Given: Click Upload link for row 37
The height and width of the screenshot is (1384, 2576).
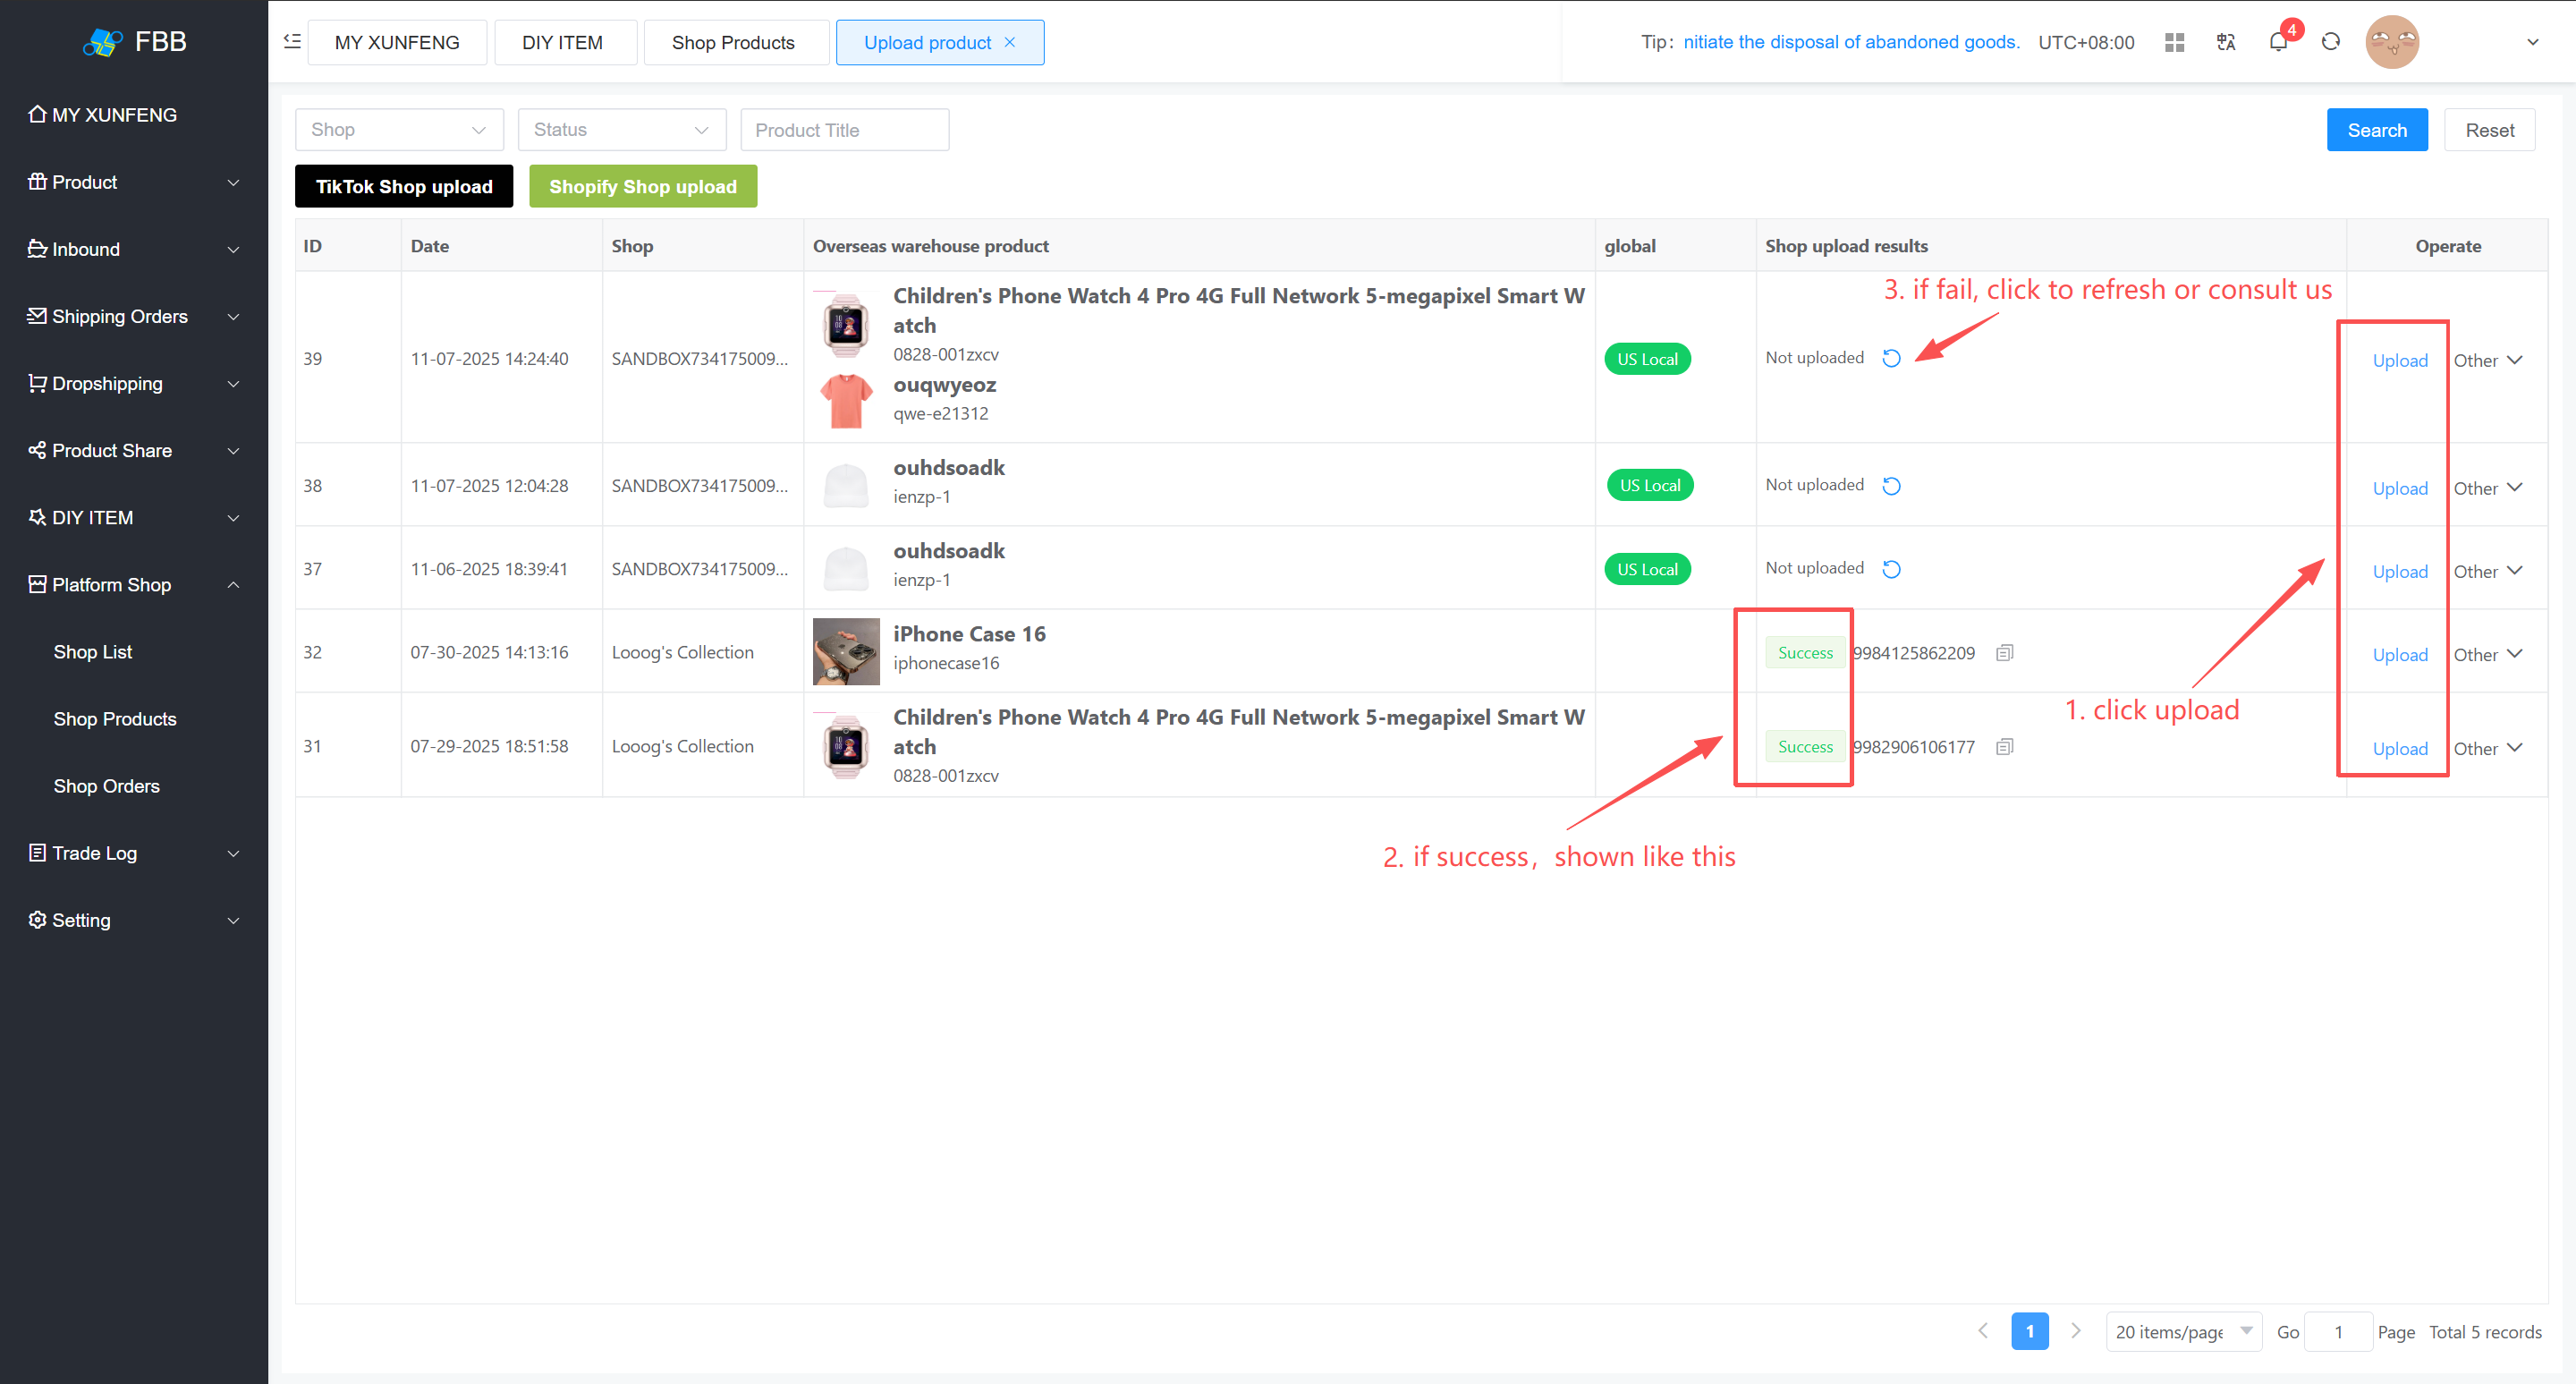Looking at the screenshot, I should click(2400, 571).
